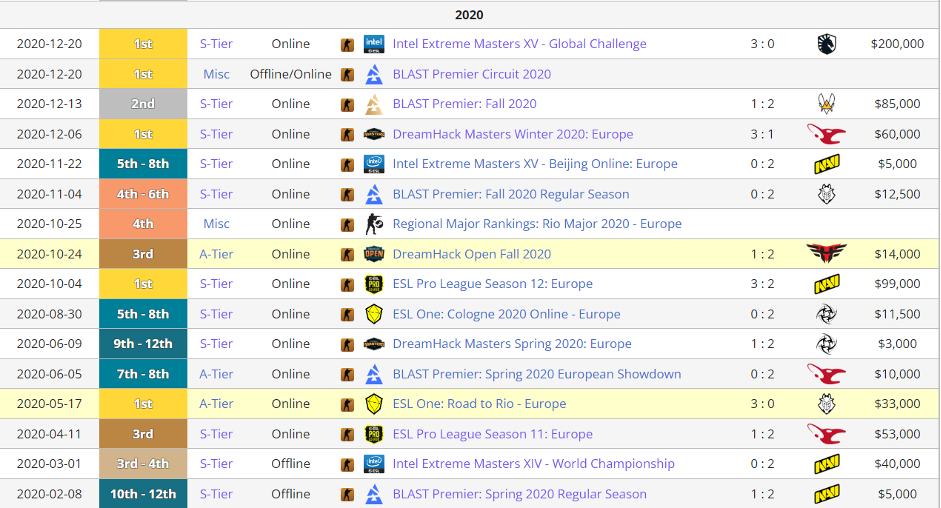Screen dimensions: 941x508
Task: Open BLAST Premier: Fall 2020 Regular Season link
Action: [x=511, y=194]
